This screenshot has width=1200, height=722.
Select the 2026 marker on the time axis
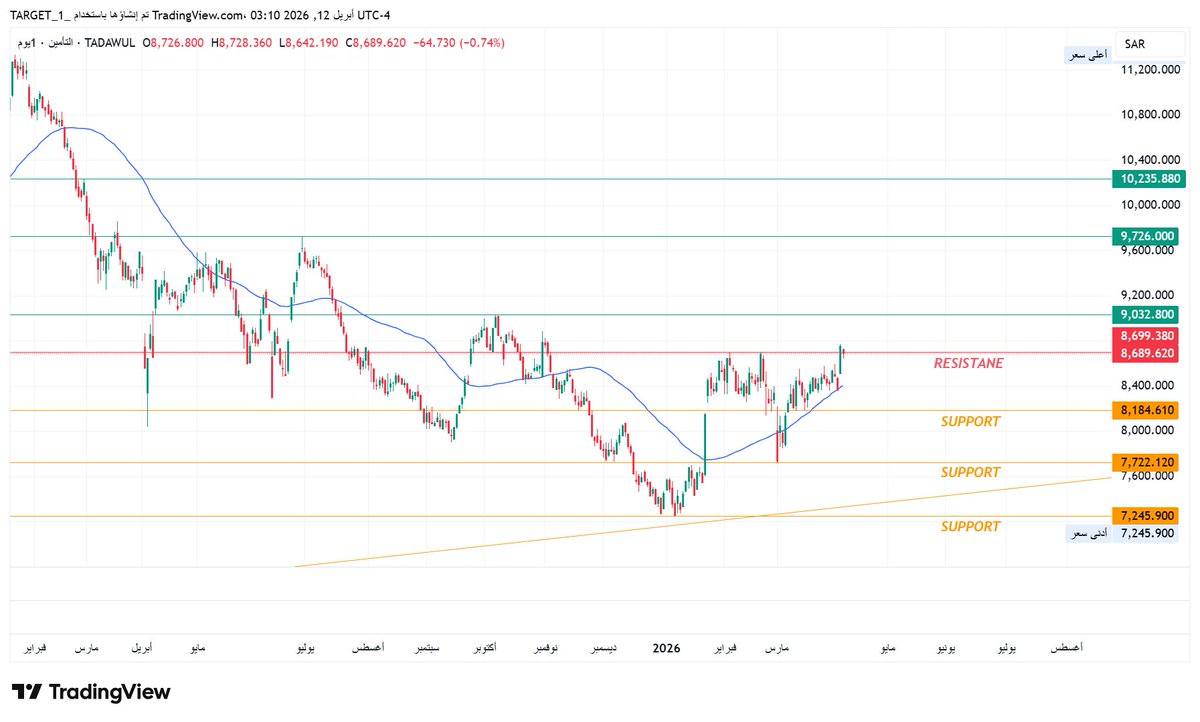coord(667,648)
